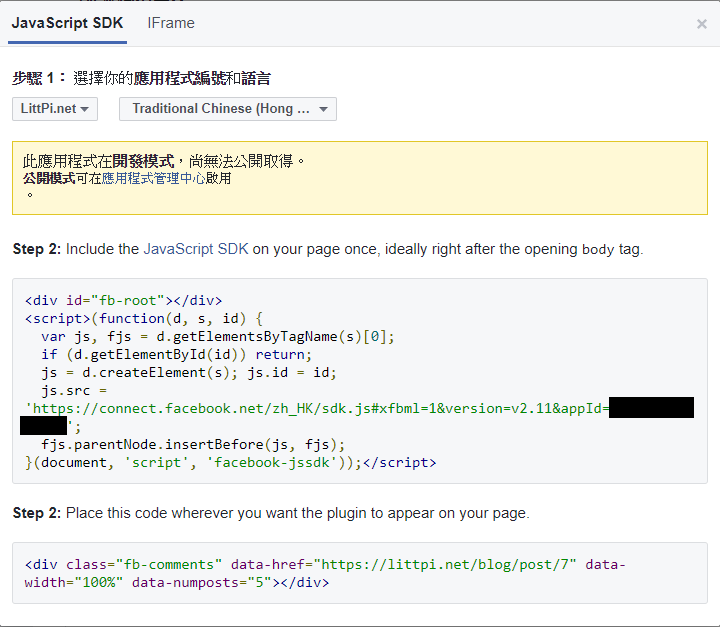Click the fb-root div code line
This screenshot has width=720, height=627.
(x=124, y=300)
